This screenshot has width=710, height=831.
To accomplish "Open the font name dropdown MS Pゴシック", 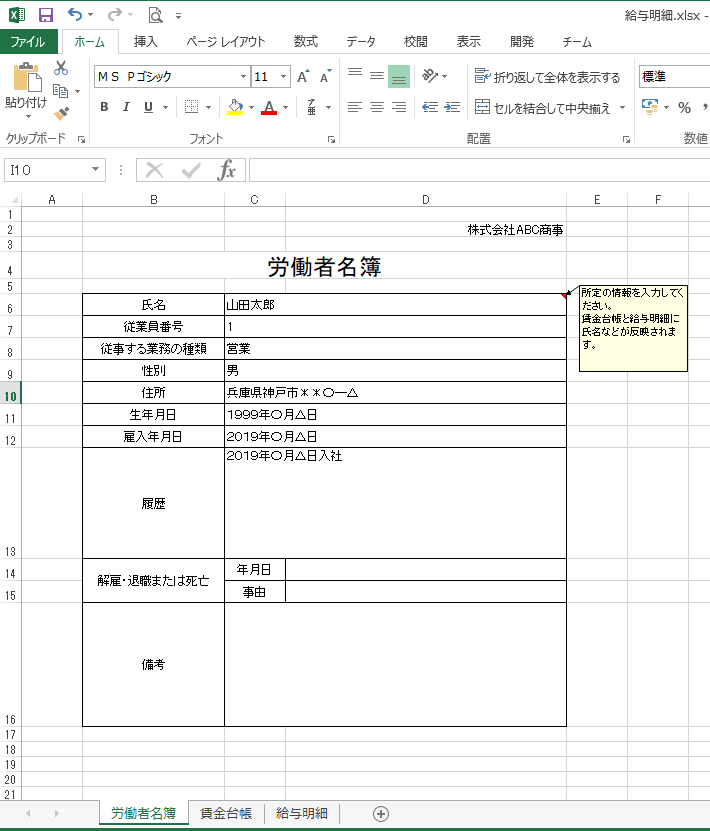I will tap(243, 76).
